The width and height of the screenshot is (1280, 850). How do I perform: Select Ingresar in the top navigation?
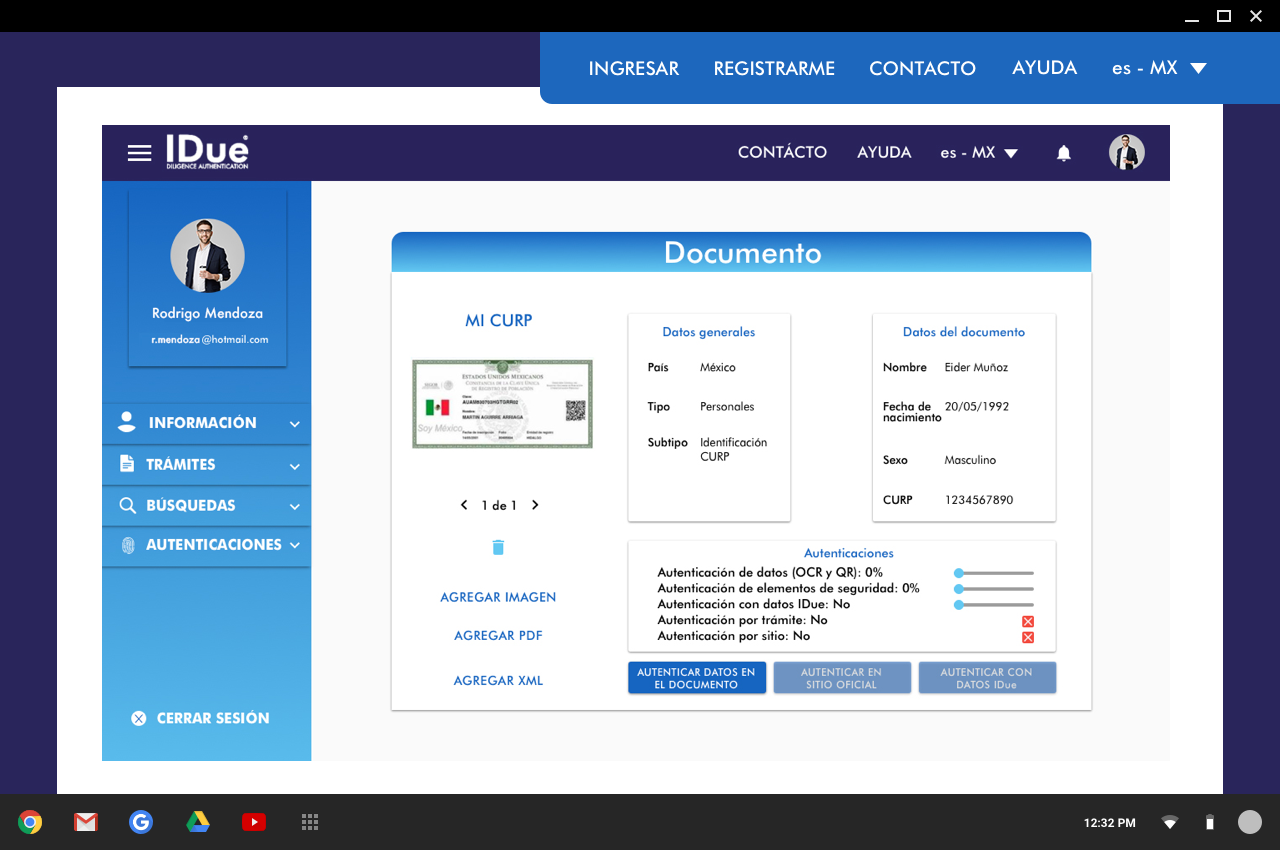[x=633, y=68]
